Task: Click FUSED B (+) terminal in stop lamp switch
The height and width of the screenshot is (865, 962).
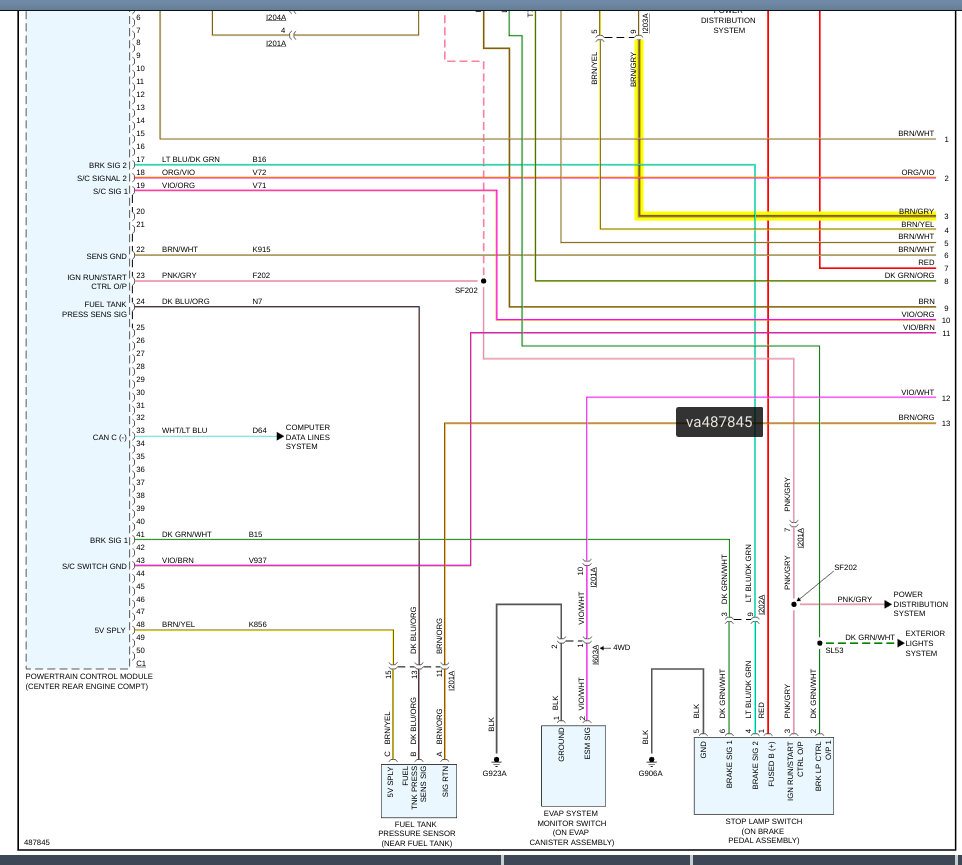Action: [771, 764]
